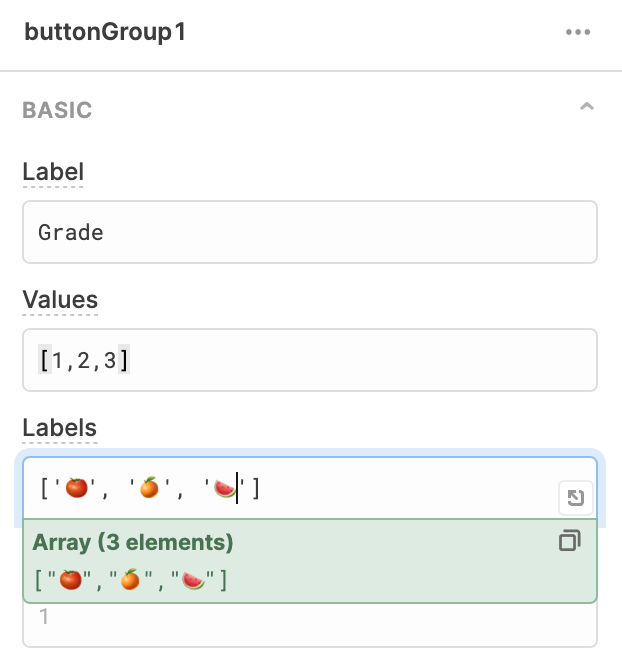Focus the field below the preview showing 1
Viewport: 622px width, 658px height.
pos(310,625)
